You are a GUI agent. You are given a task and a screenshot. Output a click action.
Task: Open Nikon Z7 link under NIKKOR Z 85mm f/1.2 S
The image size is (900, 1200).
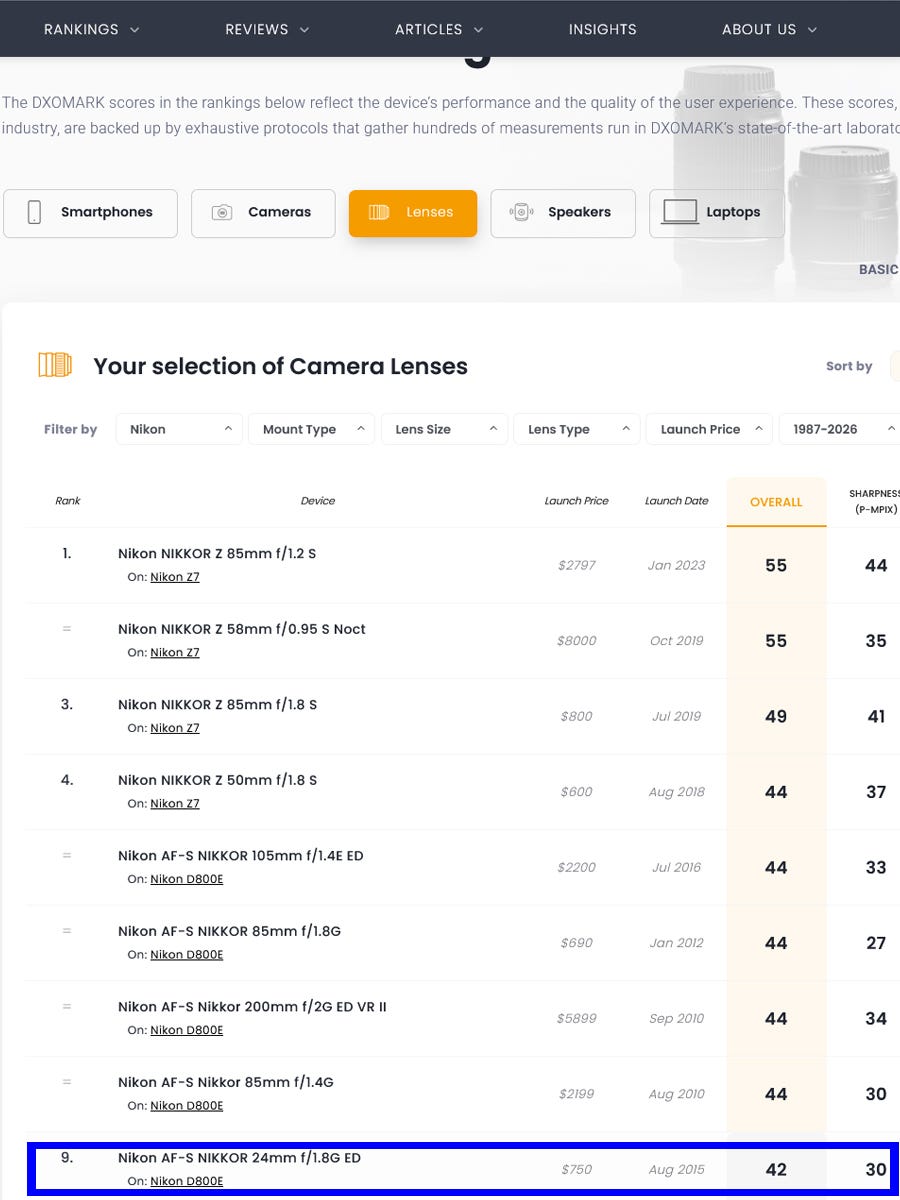point(175,577)
